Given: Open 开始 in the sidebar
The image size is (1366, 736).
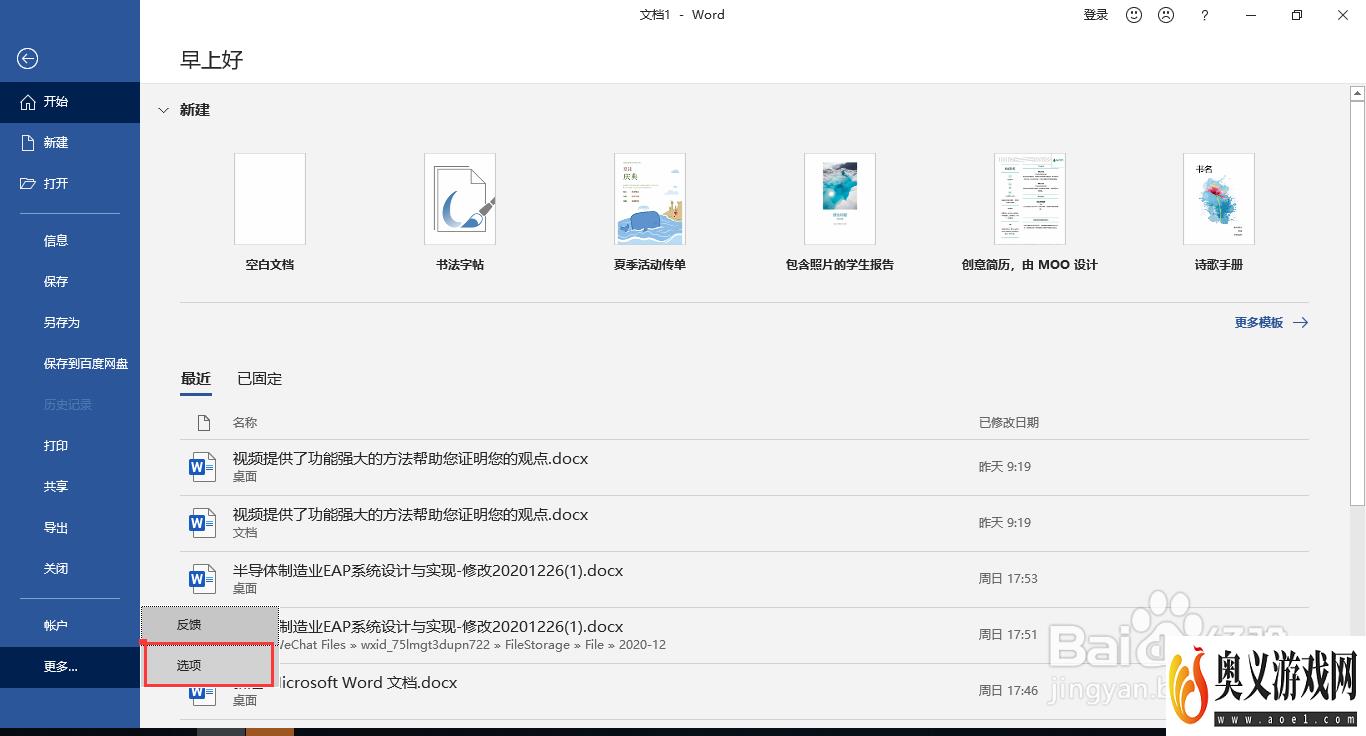Looking at the screenshot, I should (x=70, y=102).
